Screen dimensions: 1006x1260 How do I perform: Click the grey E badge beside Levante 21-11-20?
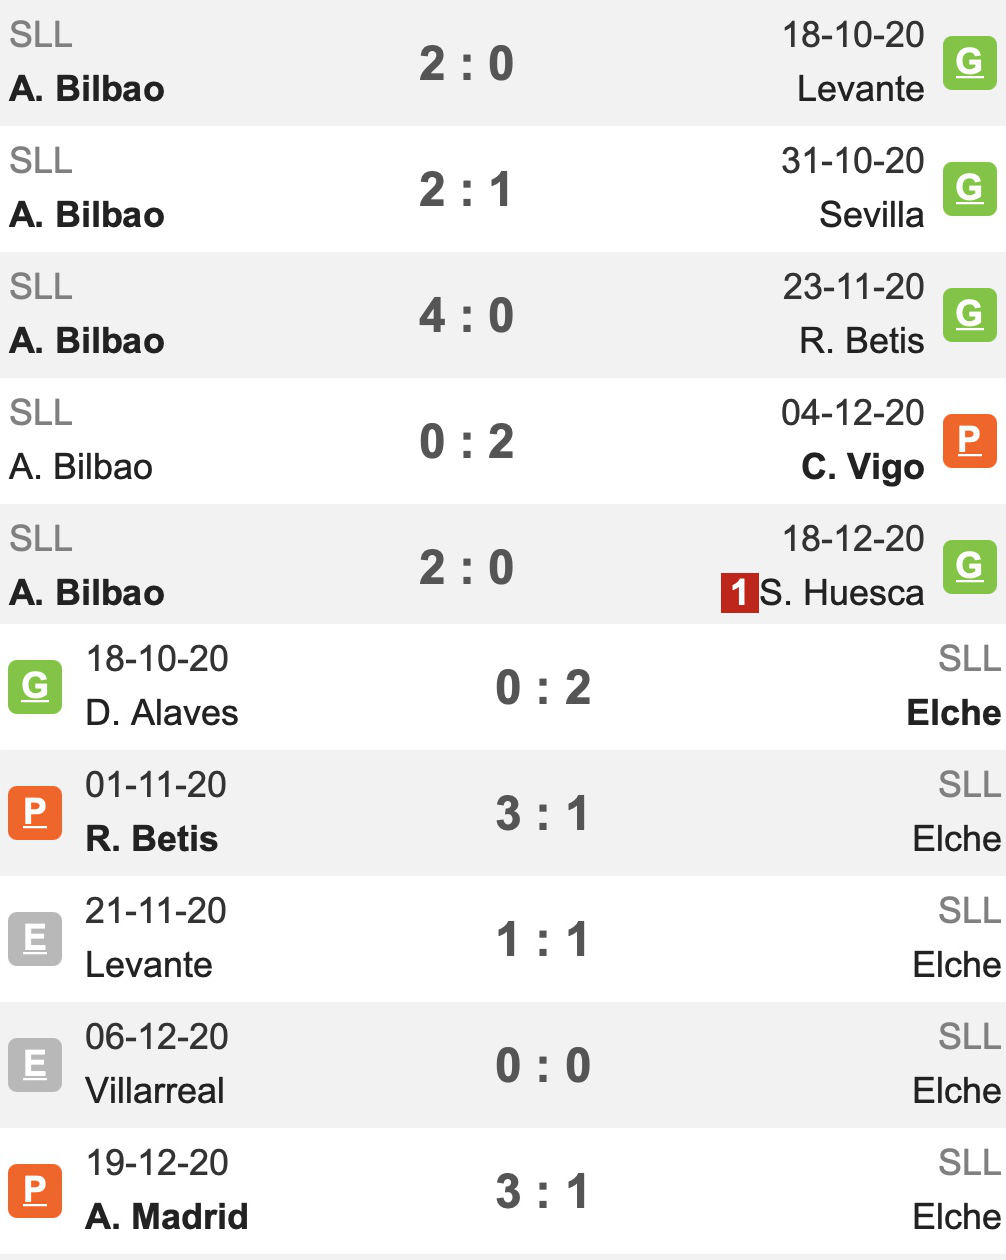[x=35, y=939]
